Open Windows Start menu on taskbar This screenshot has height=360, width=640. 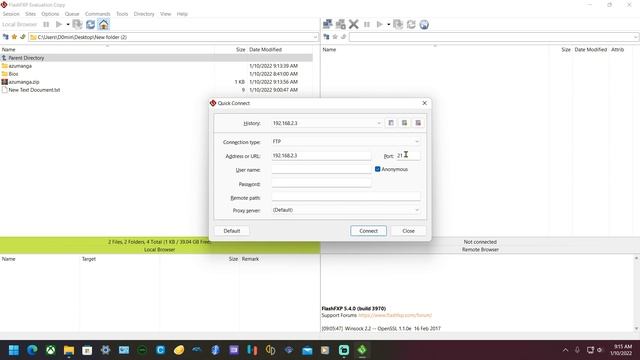[14, 350]
